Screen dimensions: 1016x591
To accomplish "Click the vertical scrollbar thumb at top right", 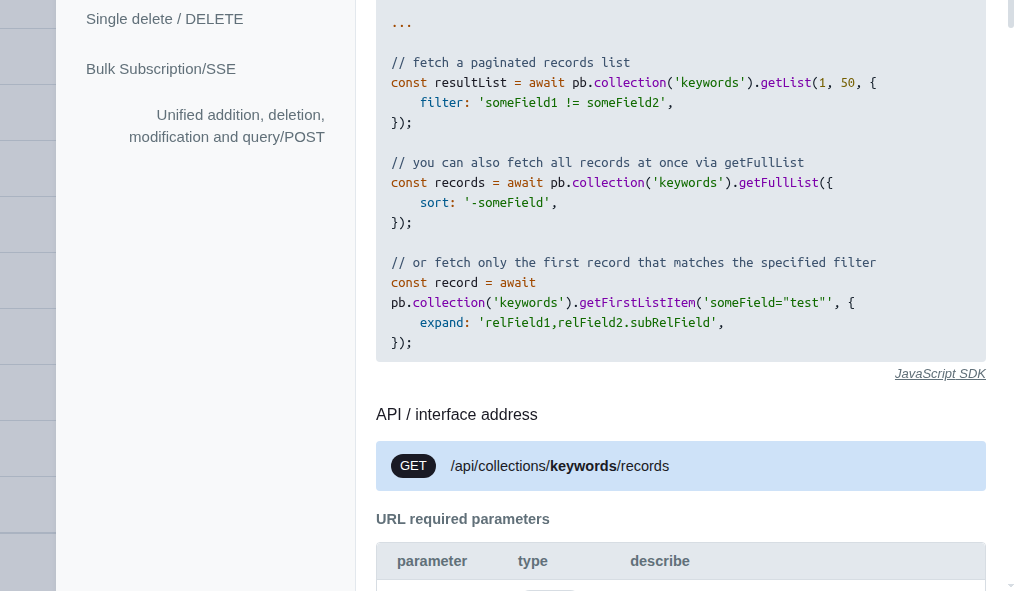I will click(x=1011, y=13).
